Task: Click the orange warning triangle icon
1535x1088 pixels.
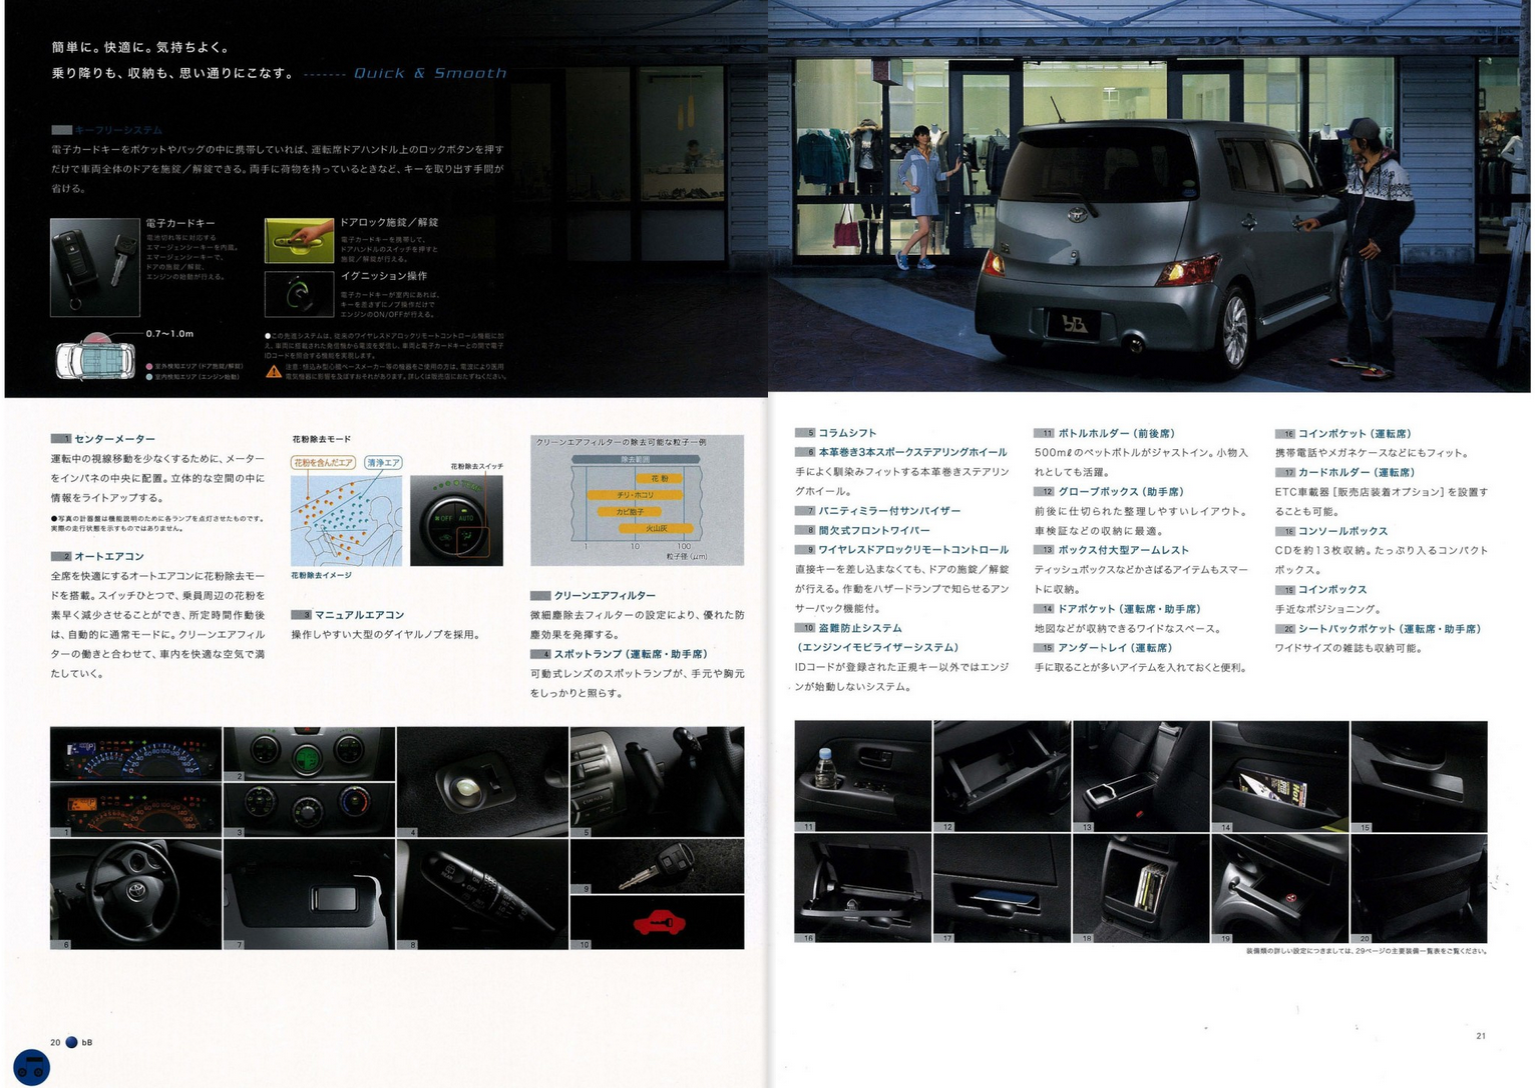Action: coord(273,371)
